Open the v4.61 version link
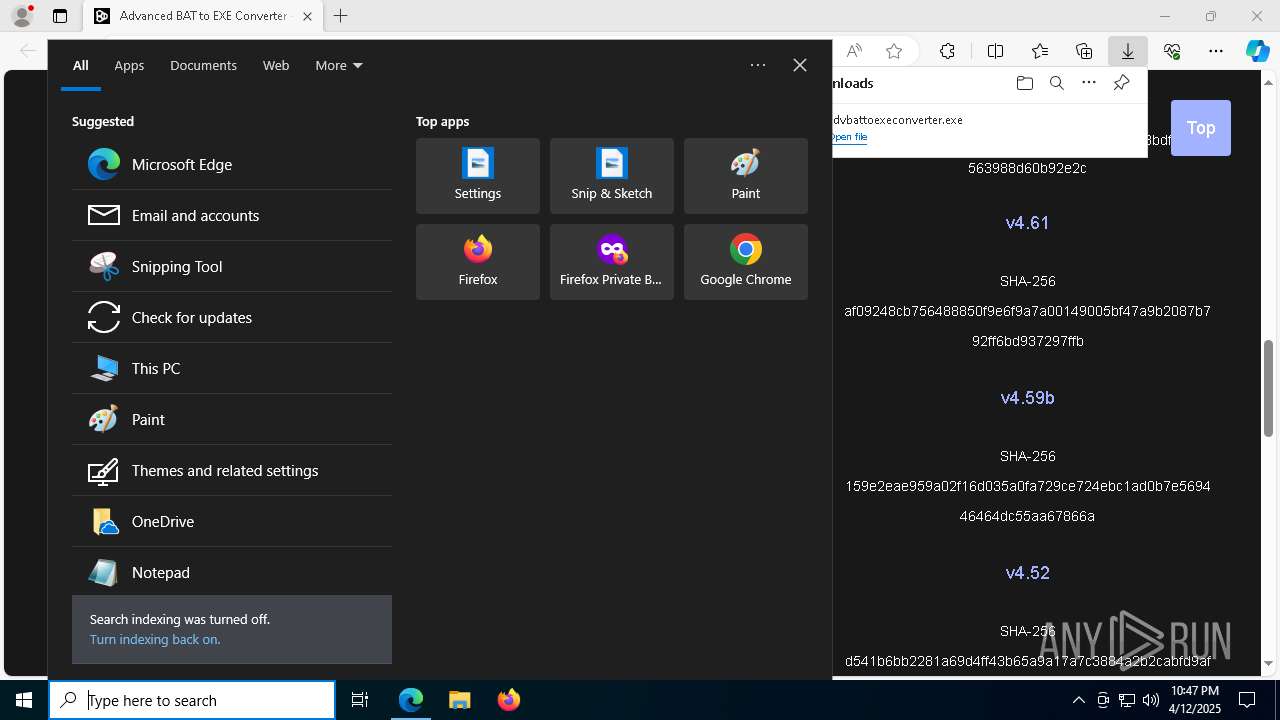This screenshot has width=1280, height=720. coord(1027,223)
